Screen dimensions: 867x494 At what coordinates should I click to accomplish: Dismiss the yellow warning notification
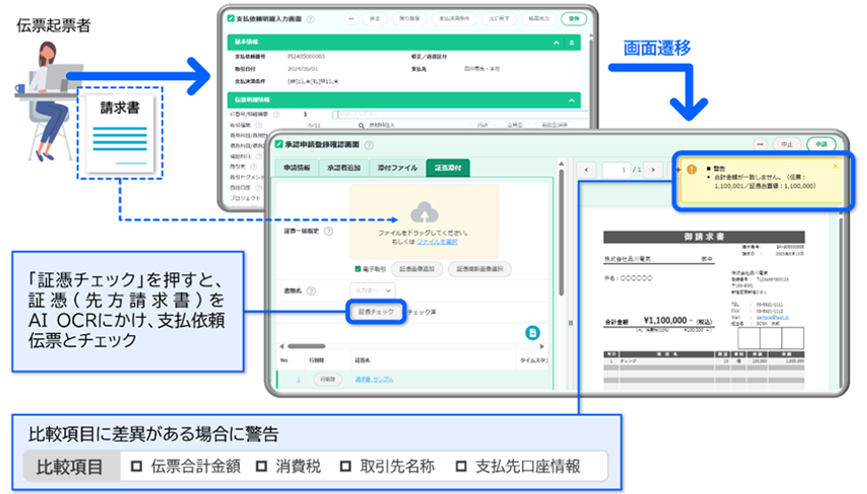point(836,166)
